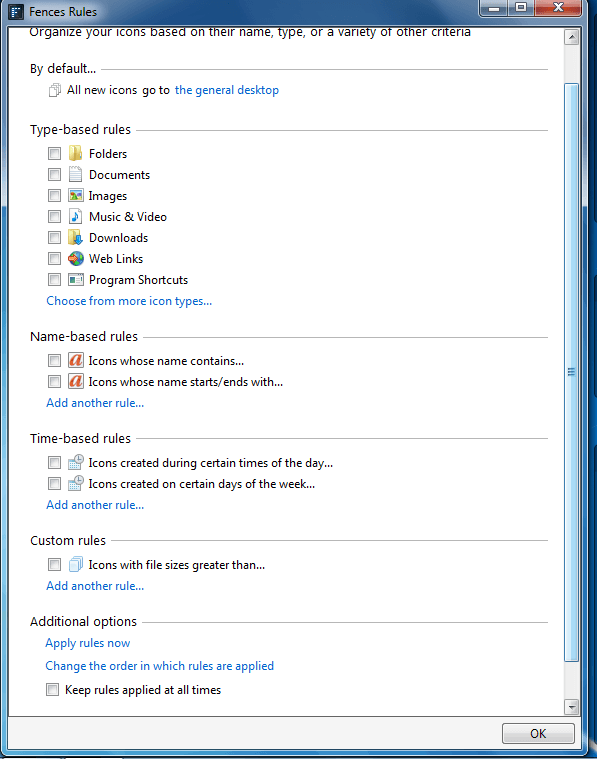
Task: Click the Folders icon in Type-based rules
Action: (75, 153)
